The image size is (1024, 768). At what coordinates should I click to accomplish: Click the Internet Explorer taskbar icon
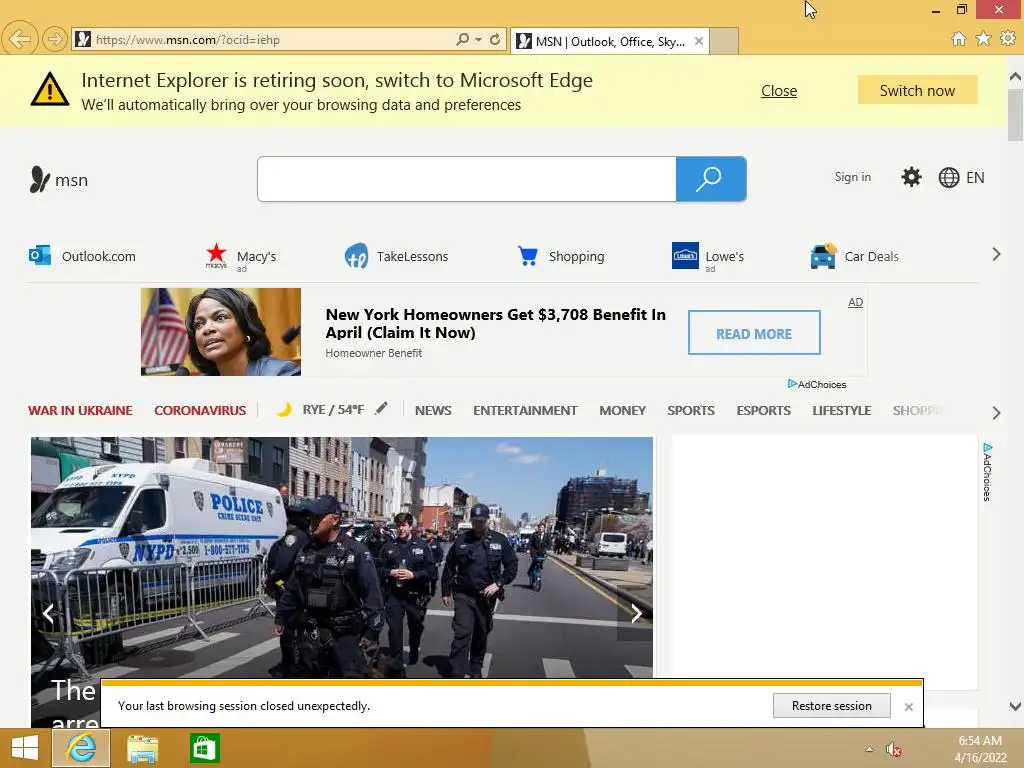pos(81,748)
